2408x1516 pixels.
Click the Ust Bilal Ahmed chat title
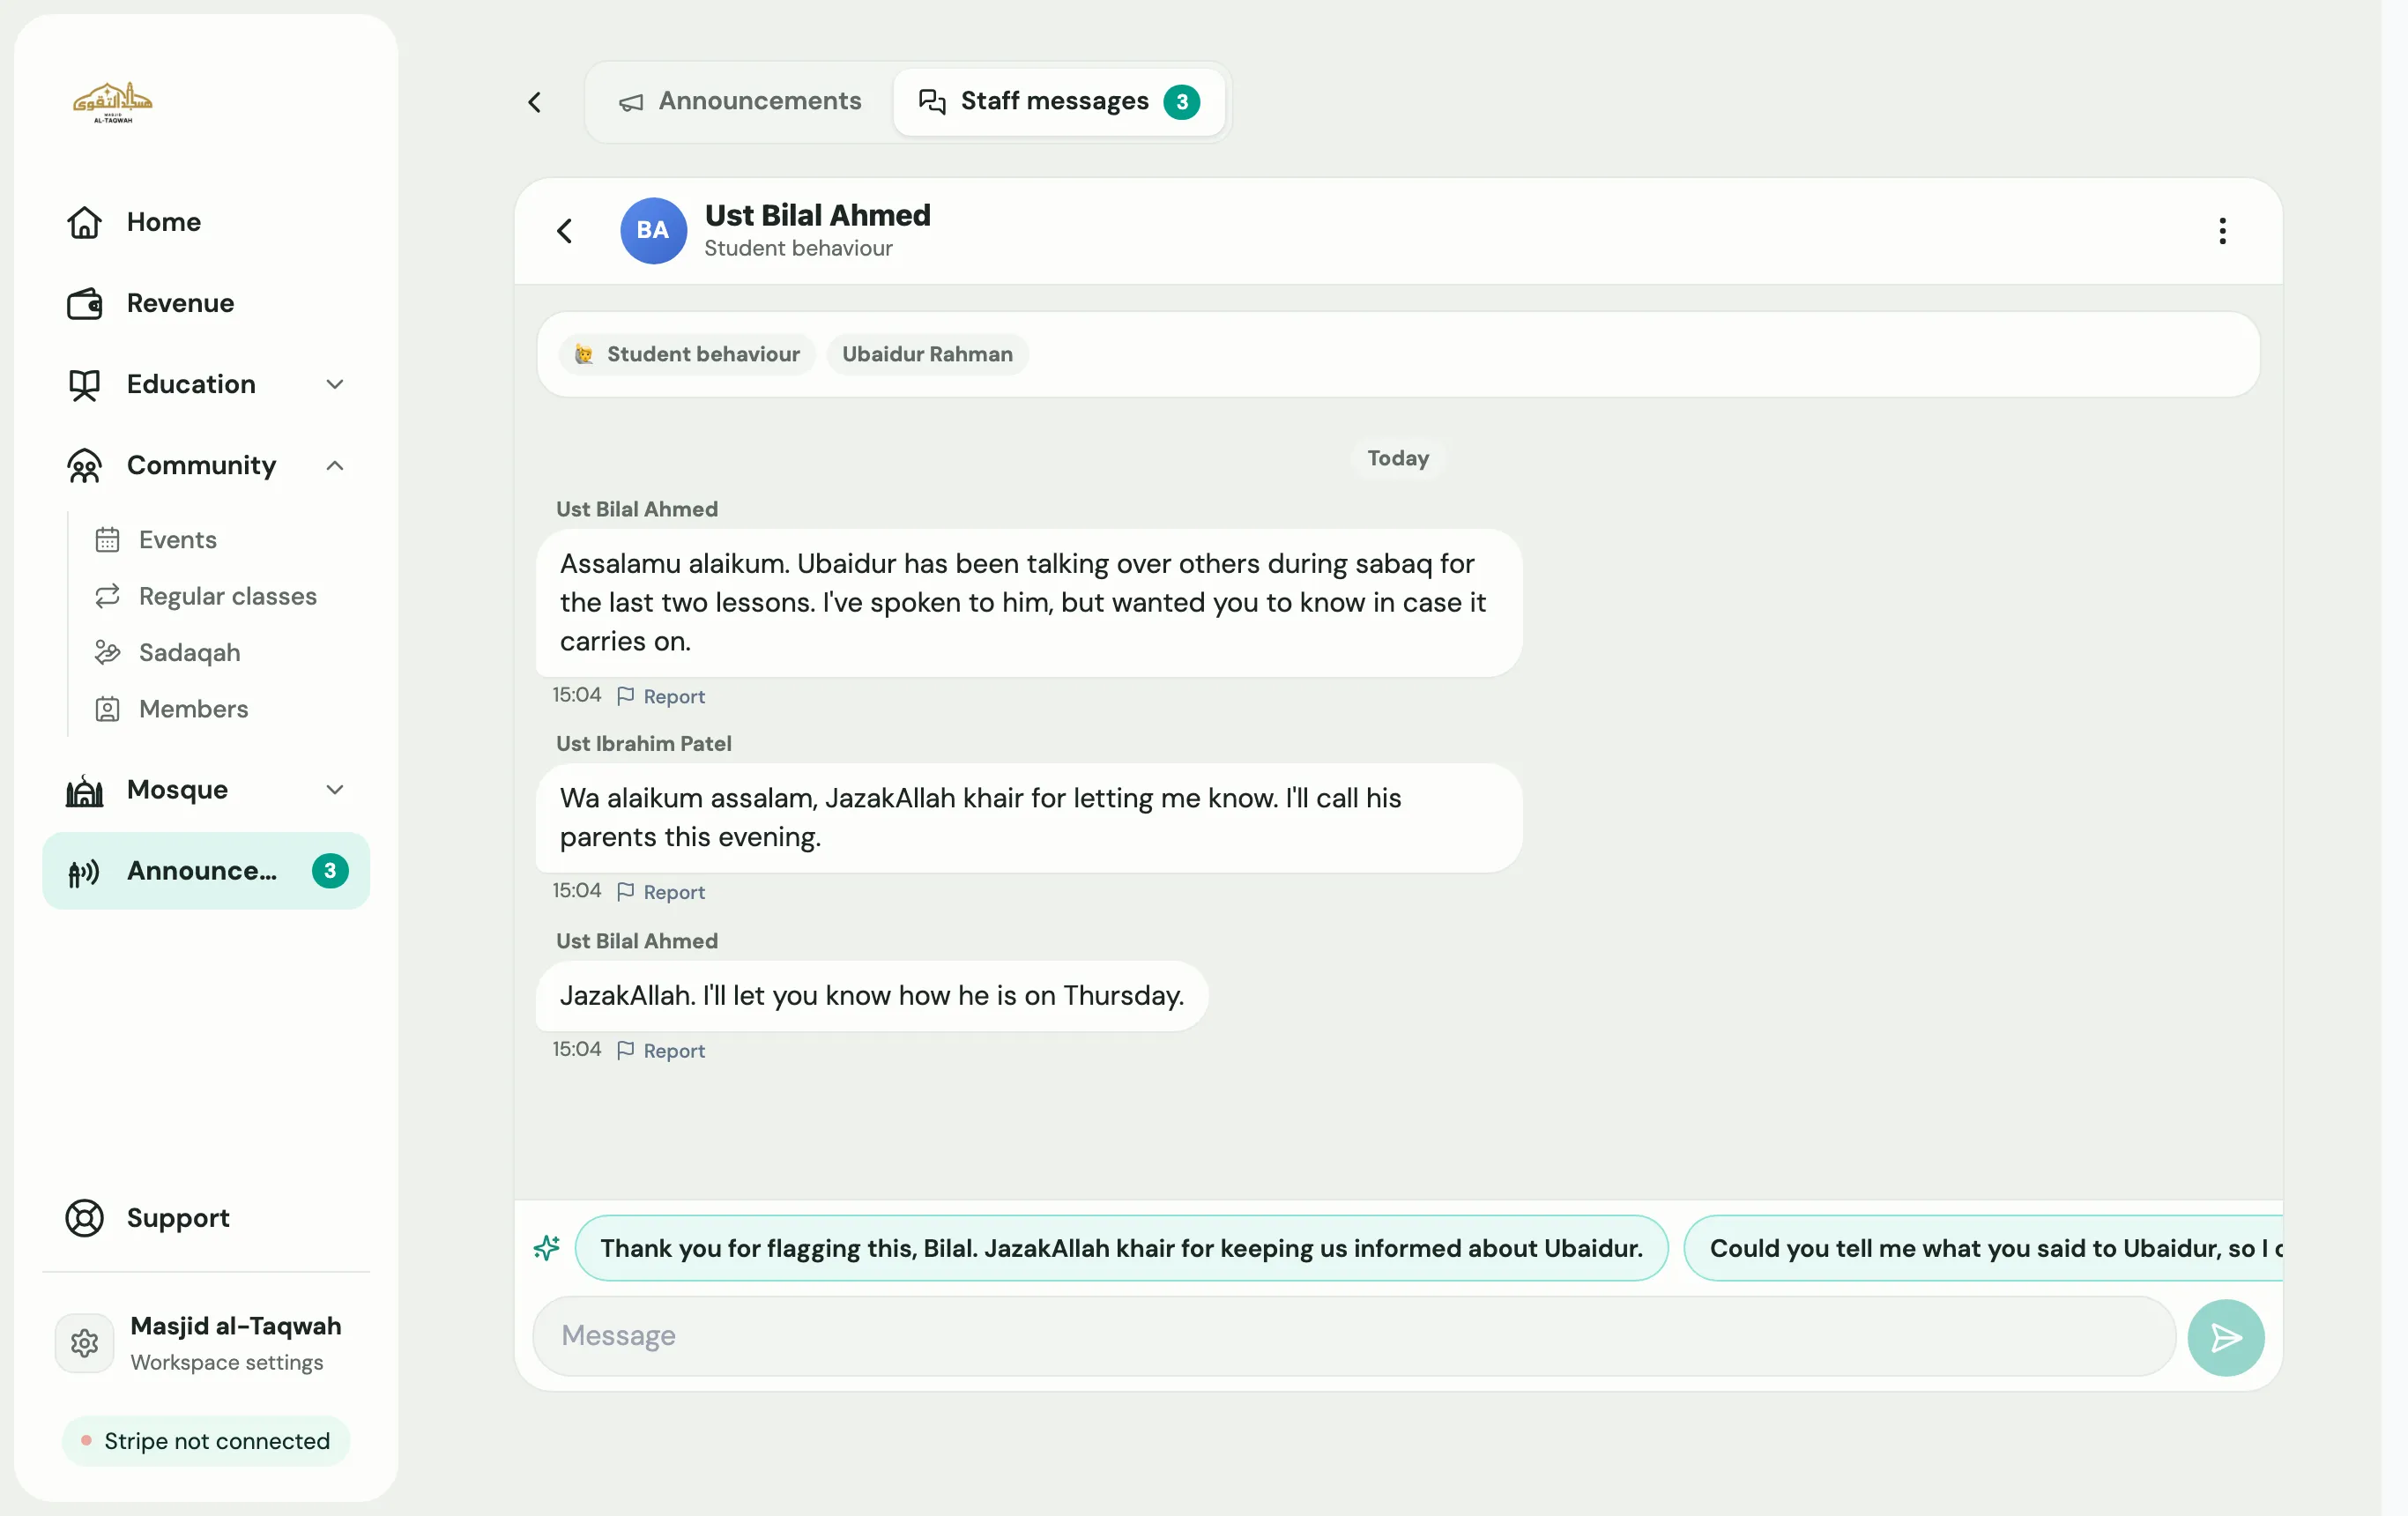coord(817,215)
